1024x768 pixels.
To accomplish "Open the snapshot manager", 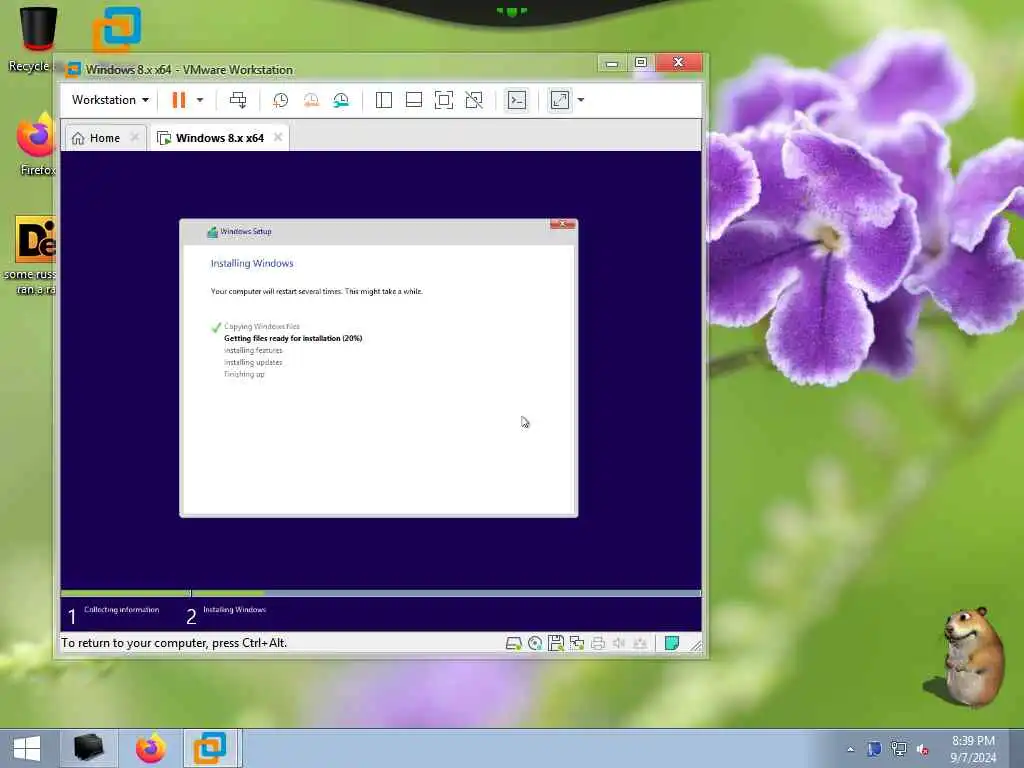I will click(x=341, y=100).
